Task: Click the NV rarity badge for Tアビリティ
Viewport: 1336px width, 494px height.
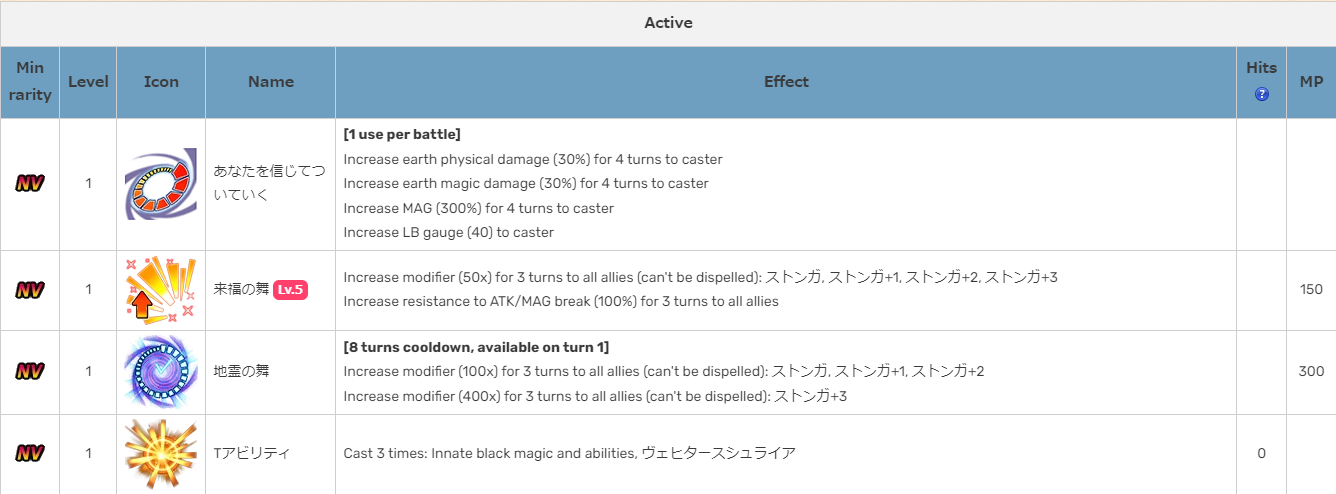Action: tap(29, 453)
